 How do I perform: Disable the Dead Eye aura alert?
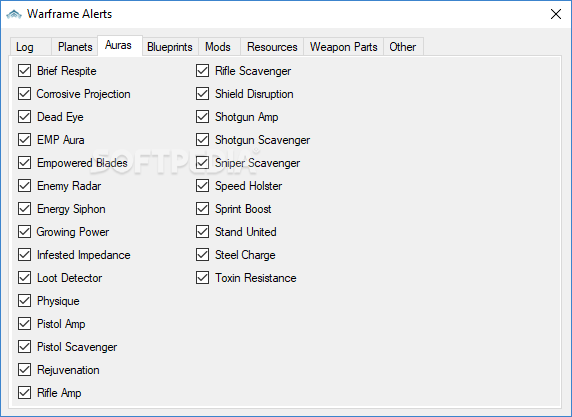[x=24, y=117]
